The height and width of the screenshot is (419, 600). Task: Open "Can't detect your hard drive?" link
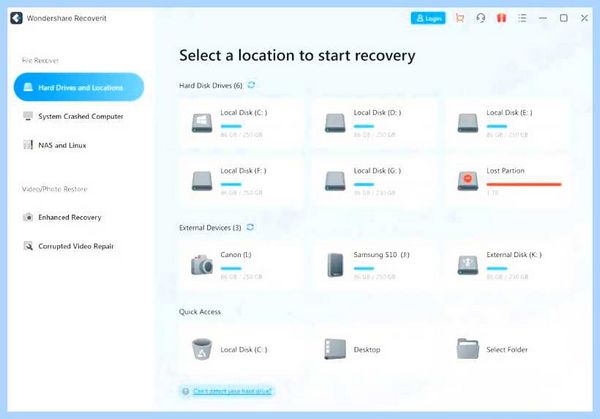click(x=232, y=391)
